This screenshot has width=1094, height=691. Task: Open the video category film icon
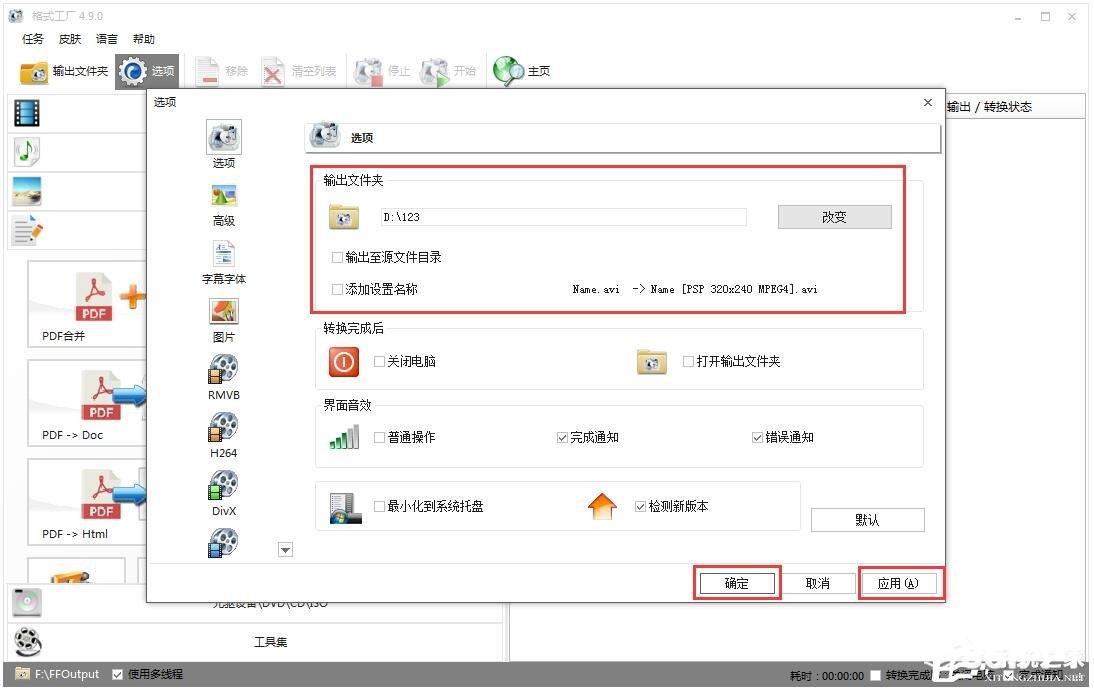pos(27,113)
